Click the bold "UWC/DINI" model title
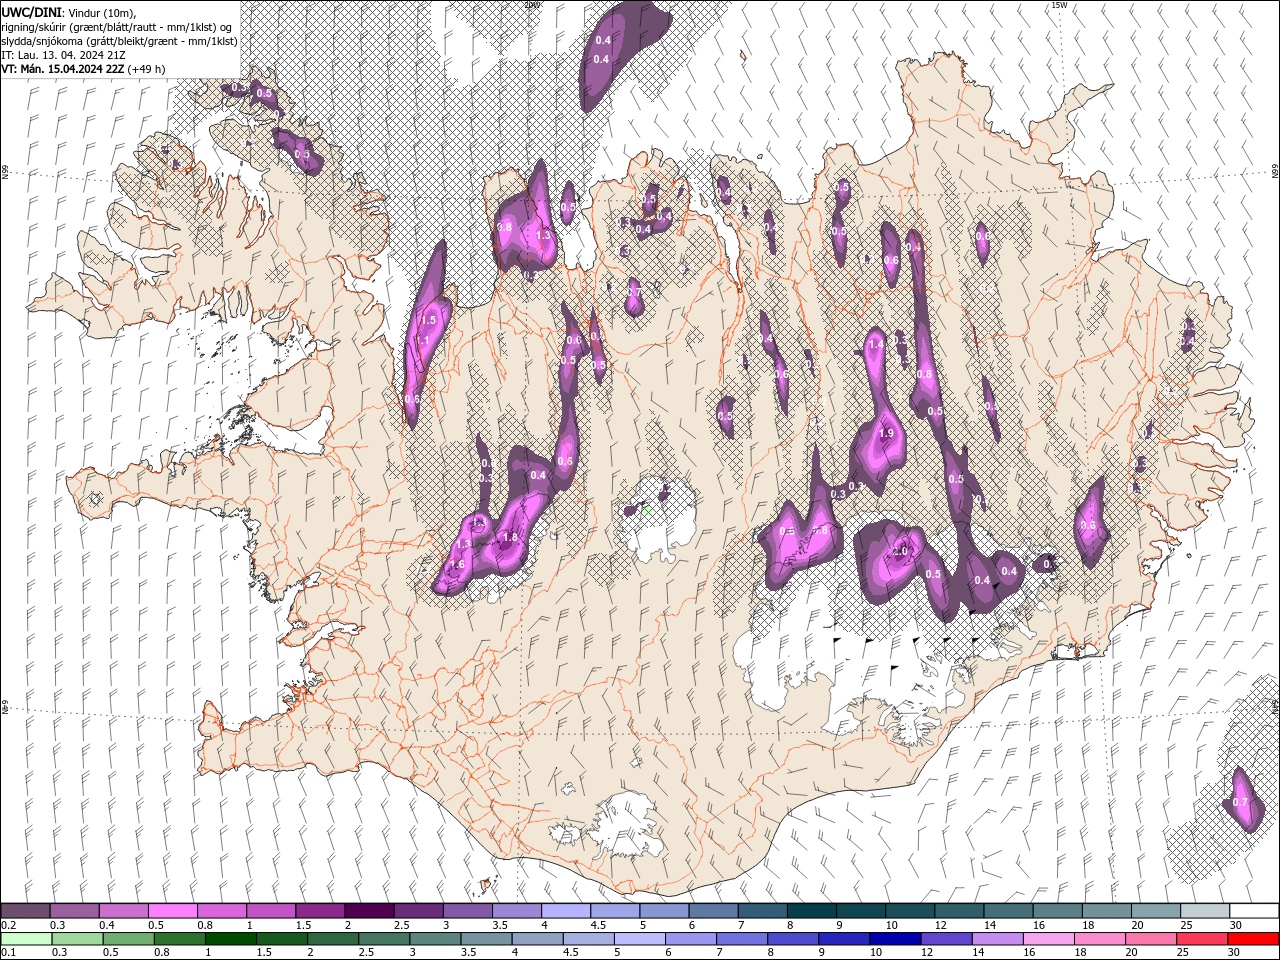The height and width of the screenshot is (960, 1280). click(32, 11)
